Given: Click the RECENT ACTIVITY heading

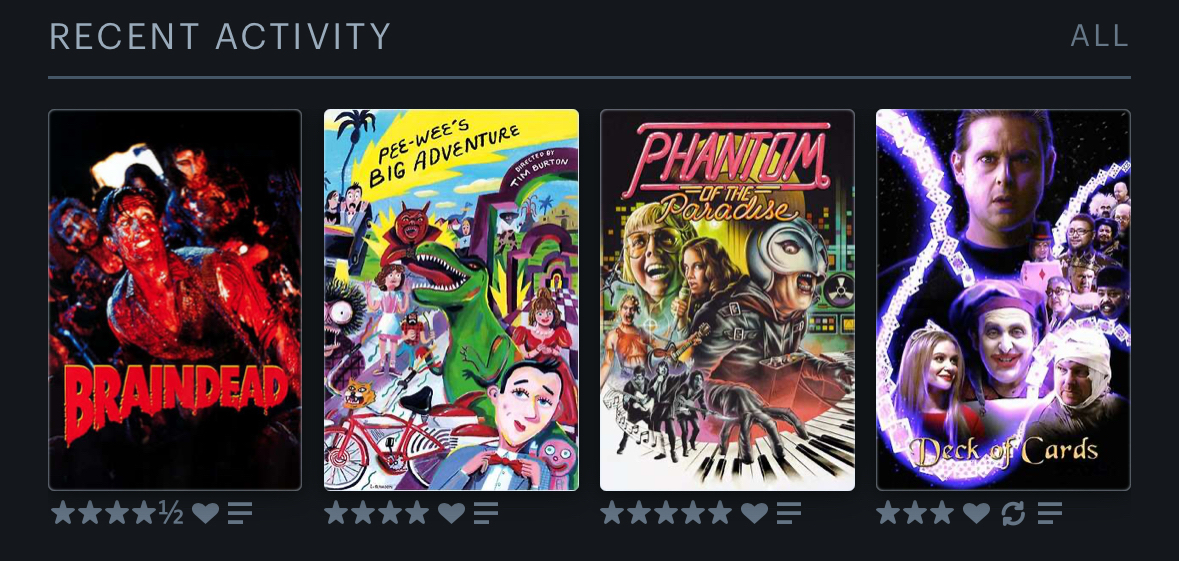Looking at the screenshot, I should [220, 36].
